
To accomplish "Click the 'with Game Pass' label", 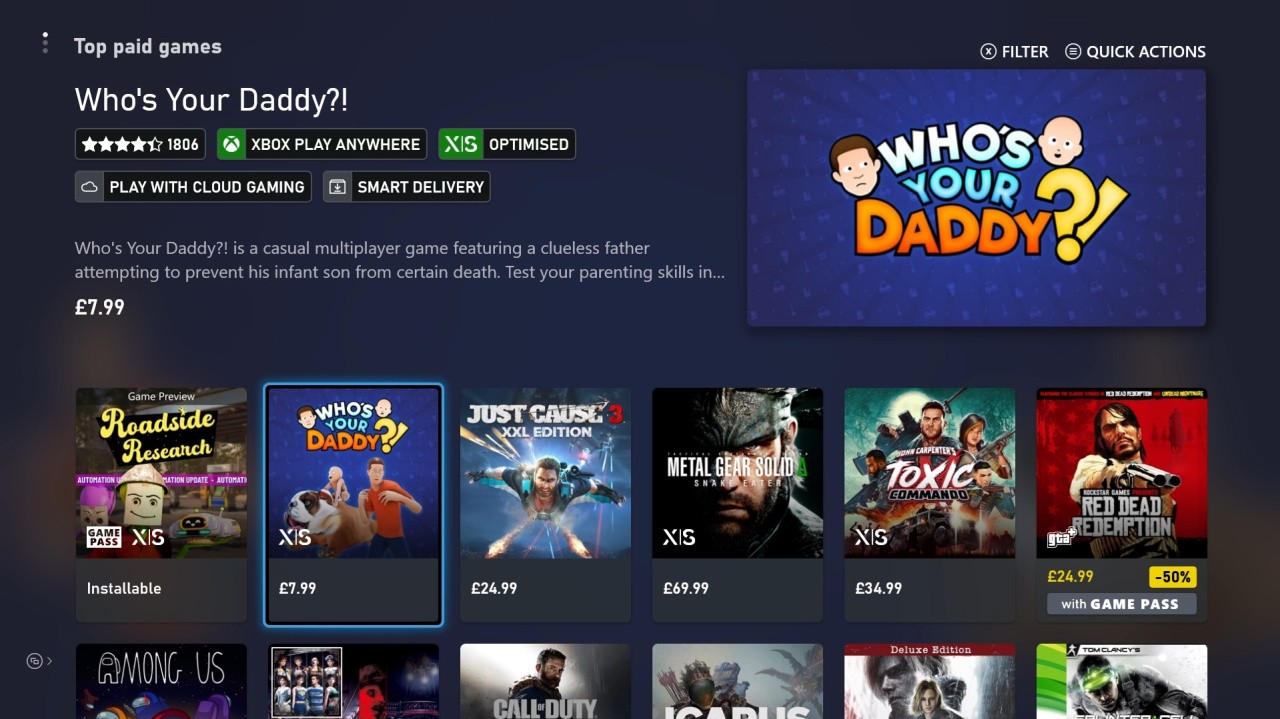I will 1121,604.
